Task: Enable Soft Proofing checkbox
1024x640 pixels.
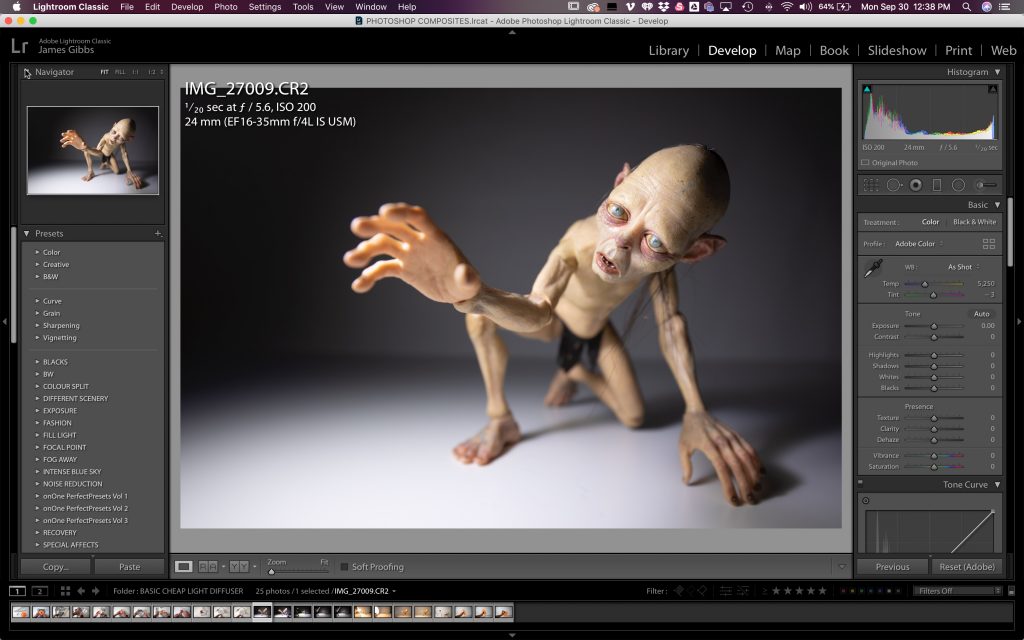Action: (x=344, y=567)
